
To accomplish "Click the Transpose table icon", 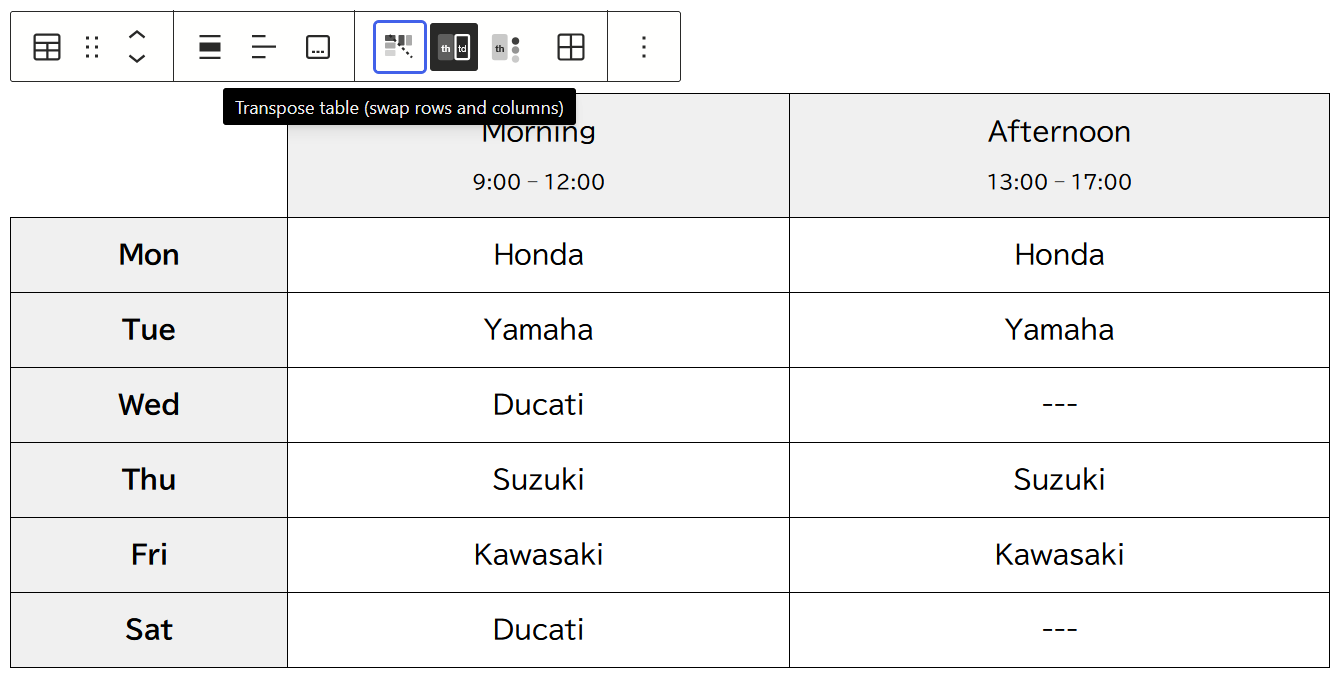I will (x=400, y=47).
